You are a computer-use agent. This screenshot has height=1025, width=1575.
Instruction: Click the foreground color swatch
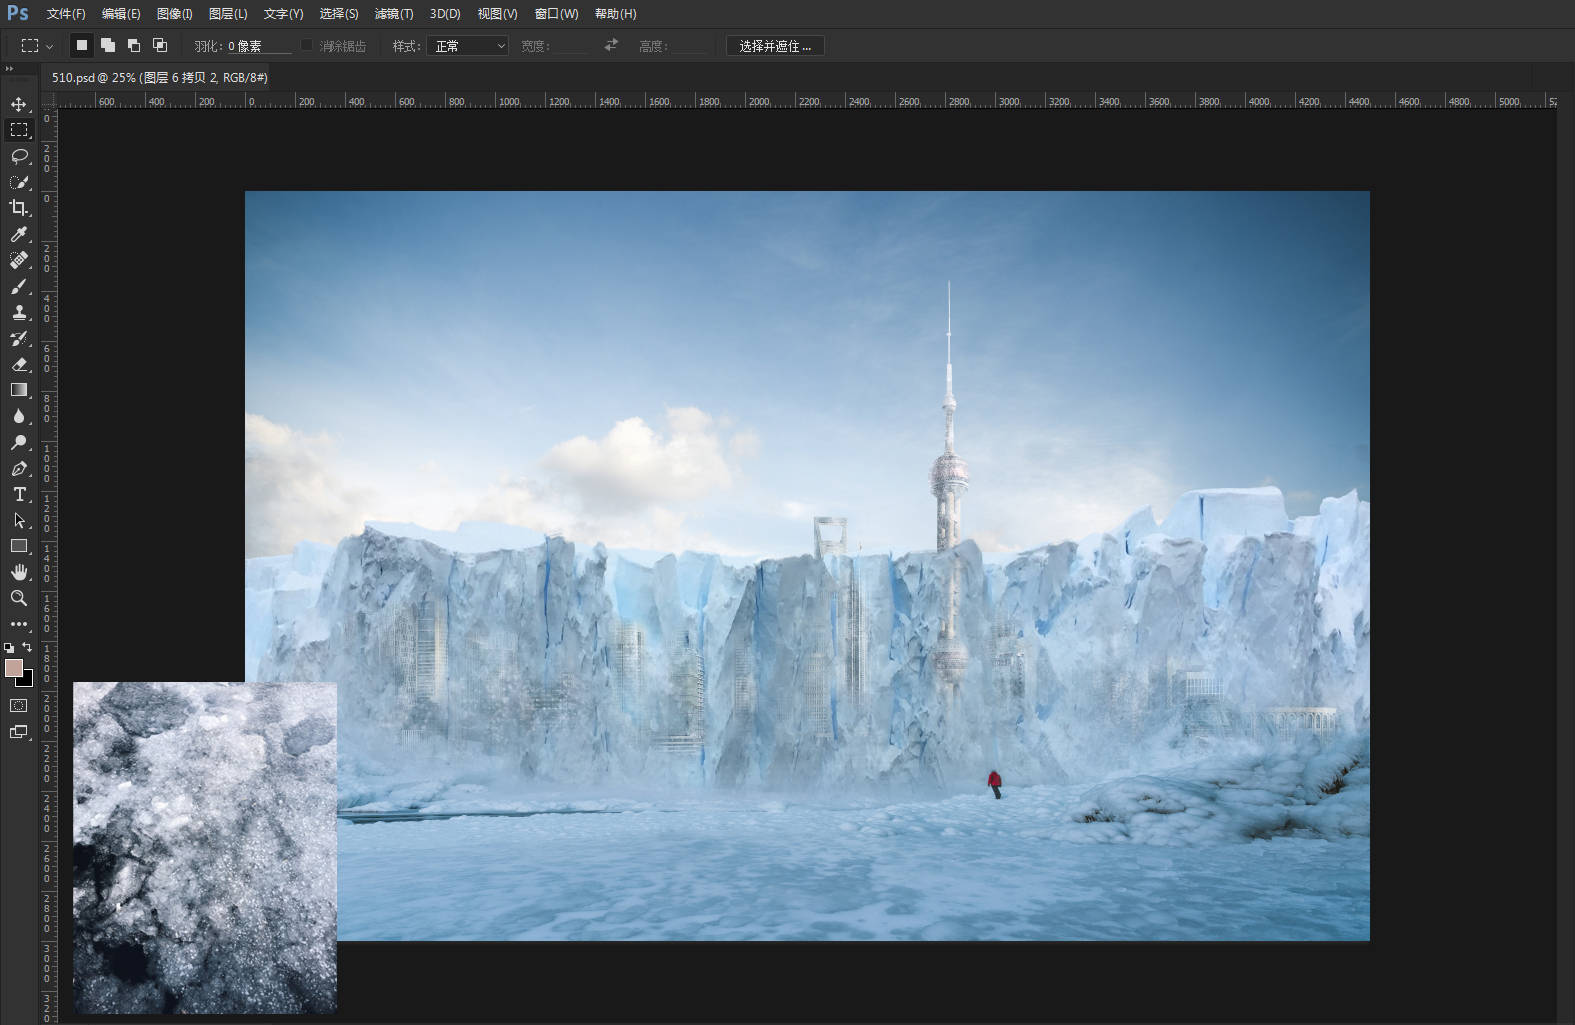(x=14, y=668)
